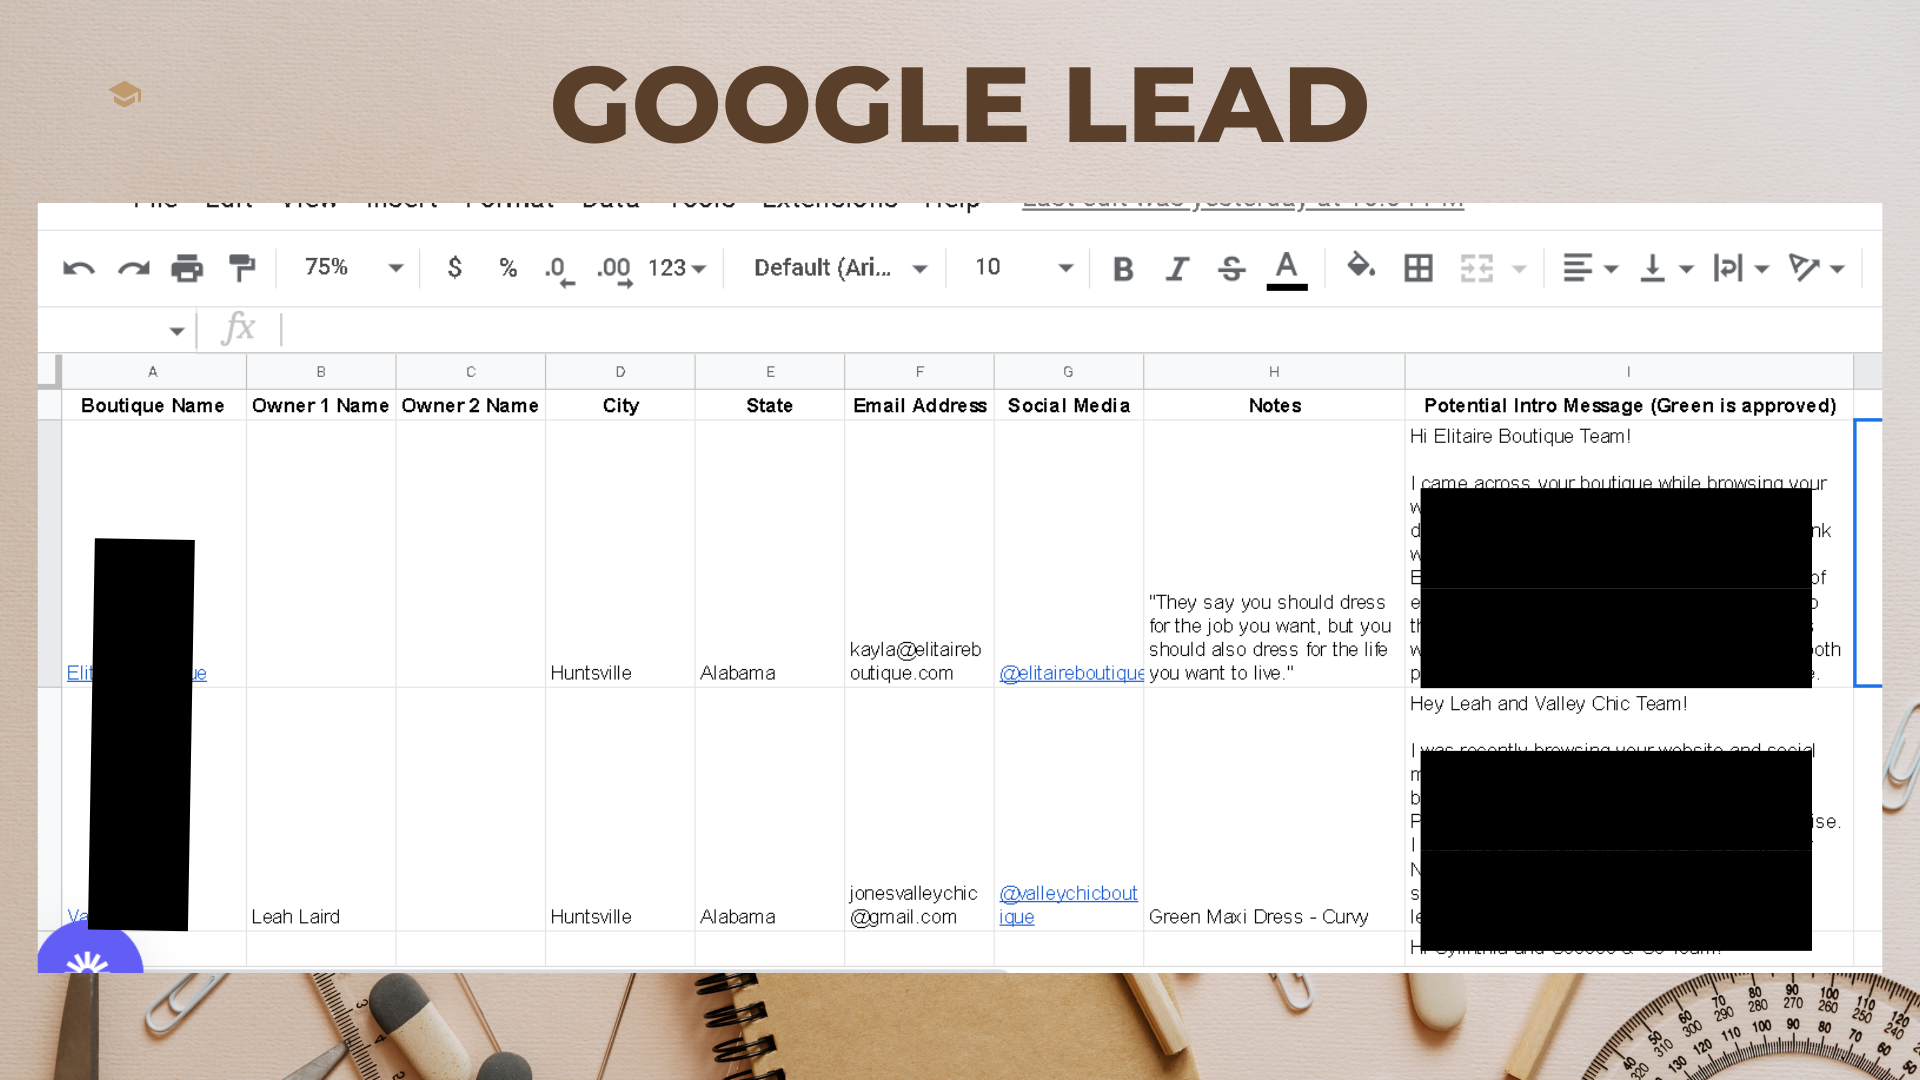This screenshot has width=1920, height=1080.
Task: Click the Decrease decimal places icon
Action: coord(559,269)
